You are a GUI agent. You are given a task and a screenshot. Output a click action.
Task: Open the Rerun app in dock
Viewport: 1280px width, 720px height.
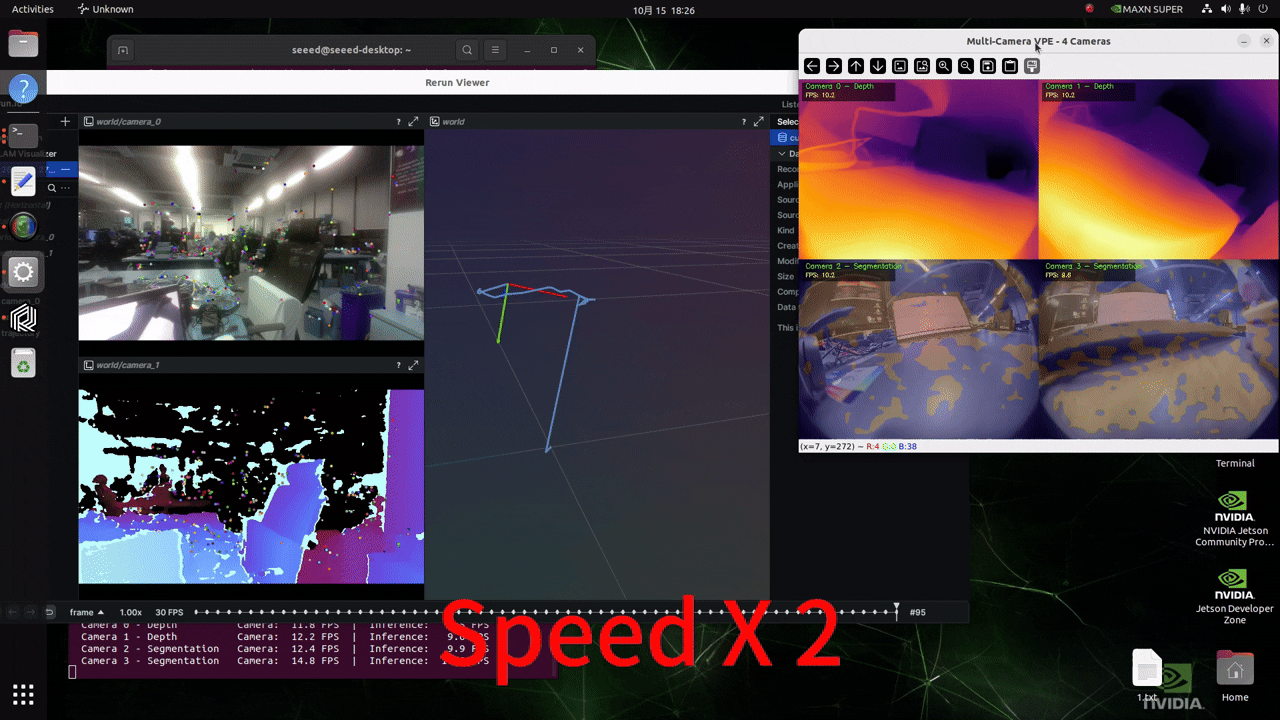coord(23,319)
